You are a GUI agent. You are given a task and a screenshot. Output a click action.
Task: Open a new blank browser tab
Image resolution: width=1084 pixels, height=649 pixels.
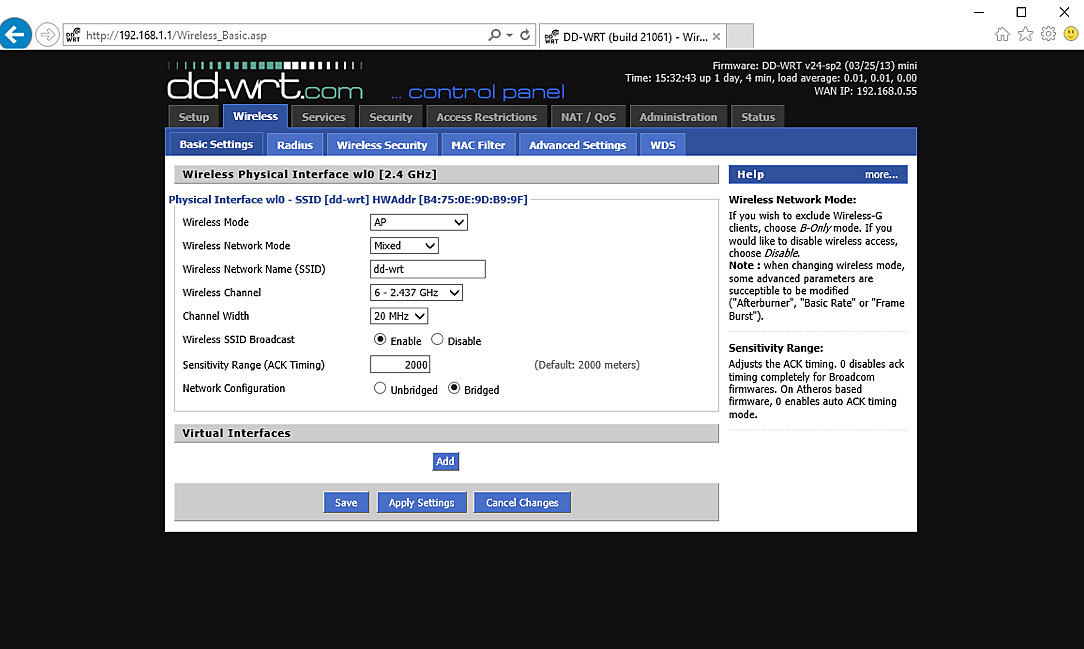pos(740,36)
